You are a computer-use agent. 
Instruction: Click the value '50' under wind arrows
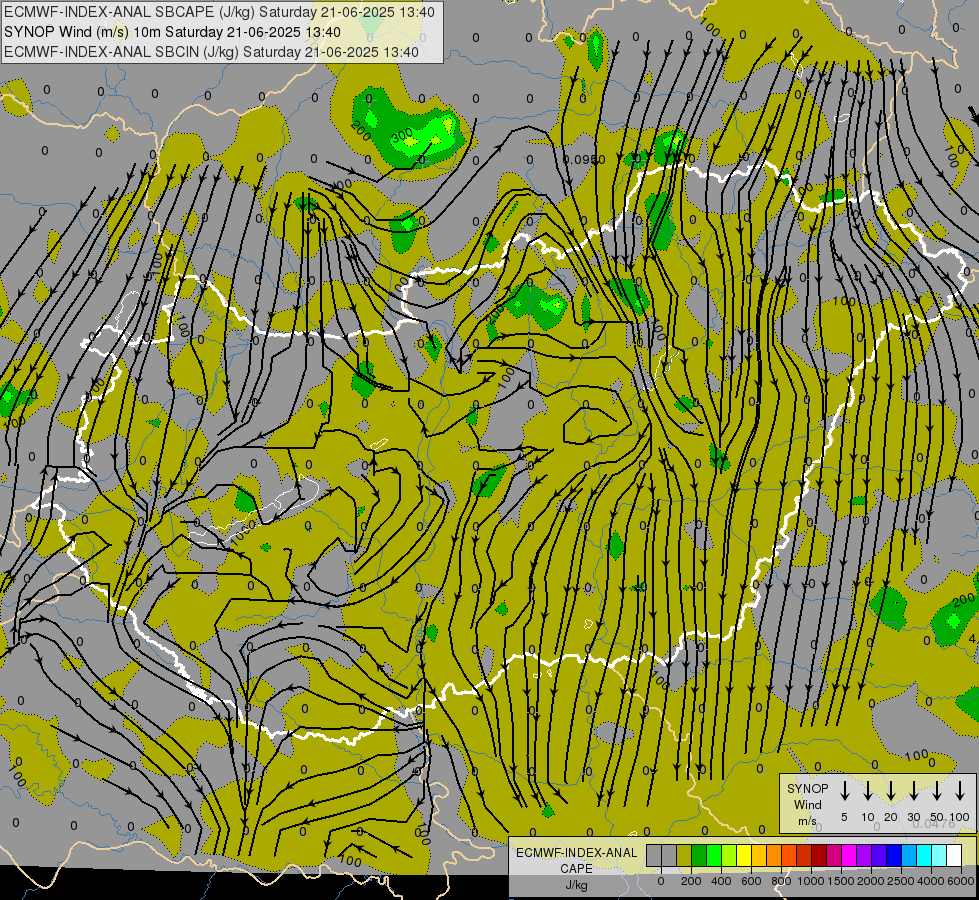[x=937, y=817]
